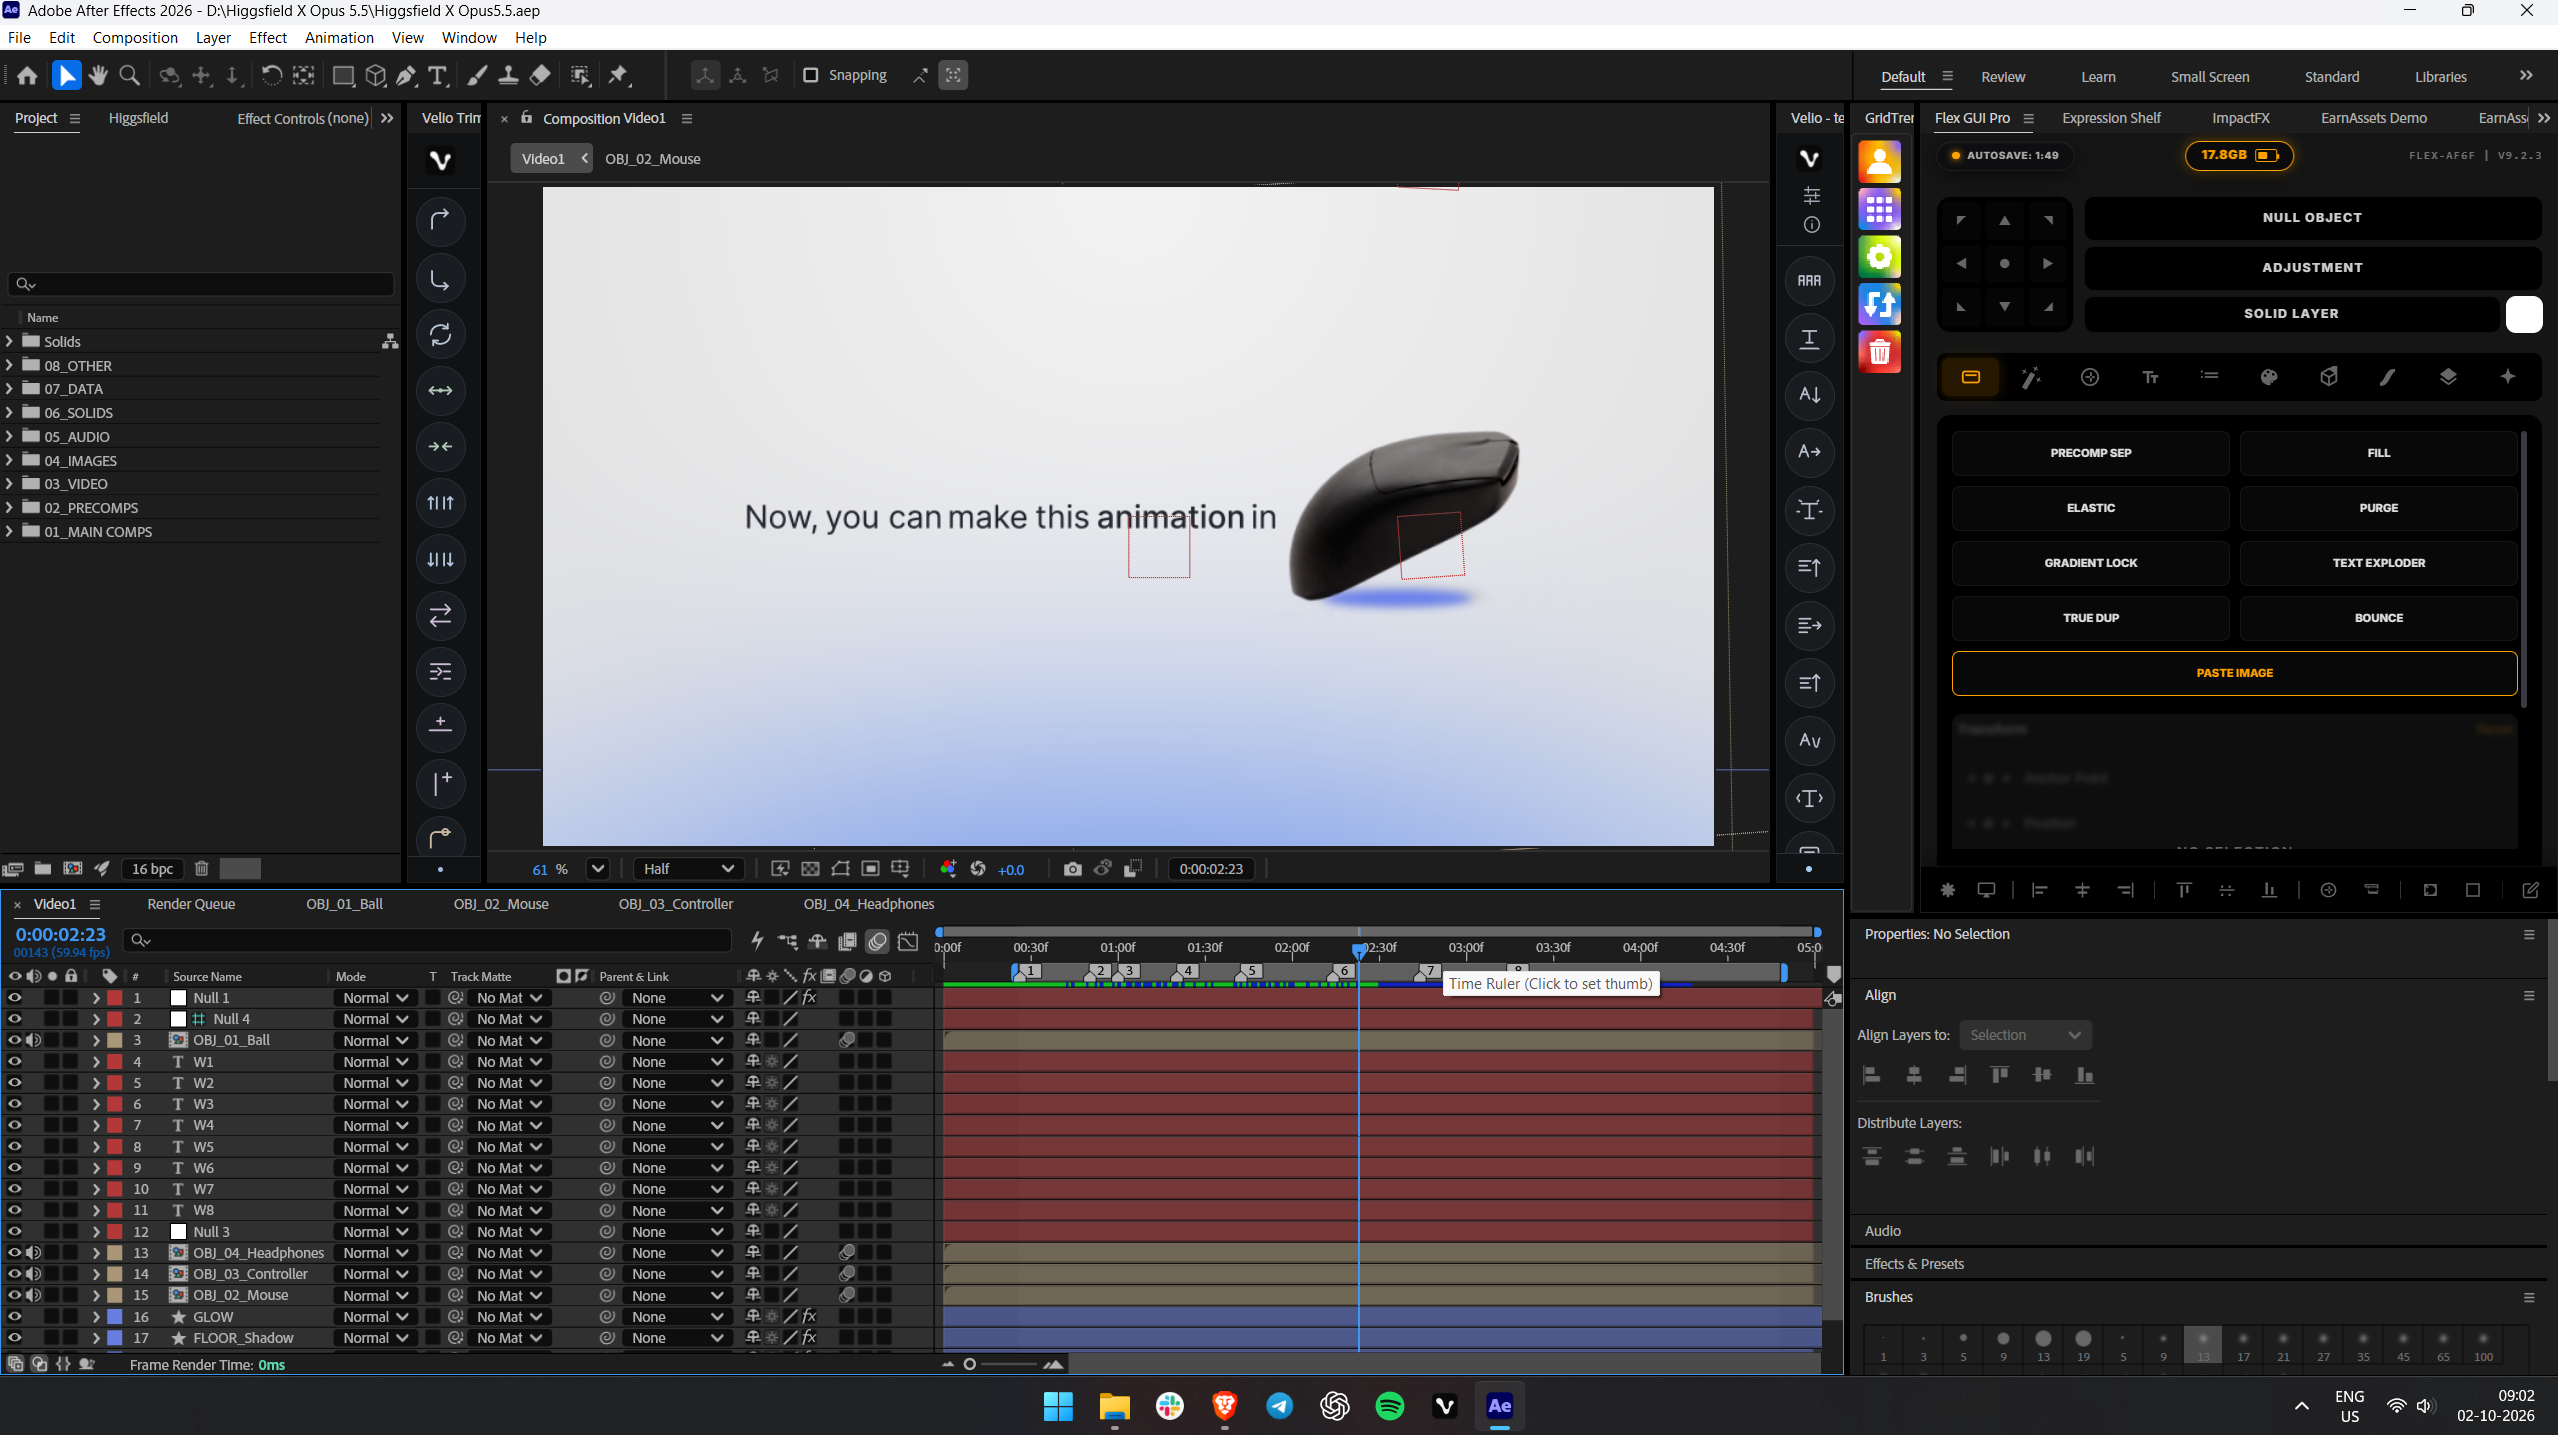The height and width of the screenshot is (1435, 2558).
Task: Enable the Snapping checkbox
Action: tap(810, 75)
